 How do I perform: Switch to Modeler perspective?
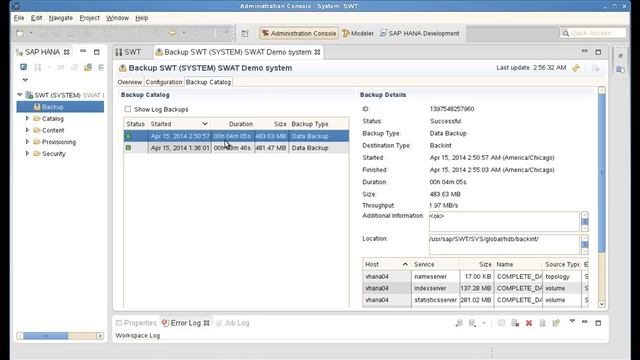click(x=358, y=33)
